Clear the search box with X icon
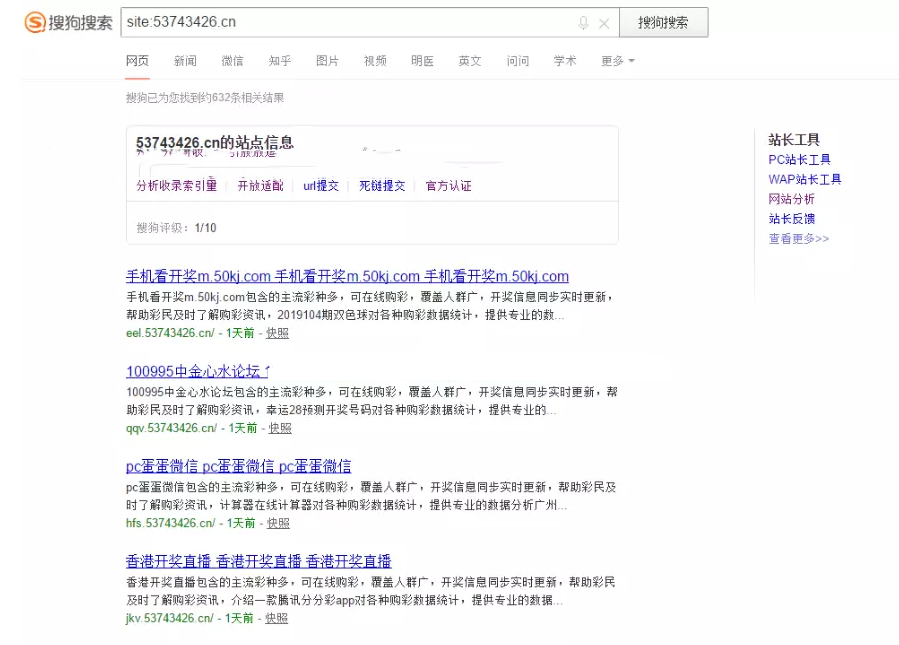This screenshot has width=899, height=645. click(x=604, y=24)
